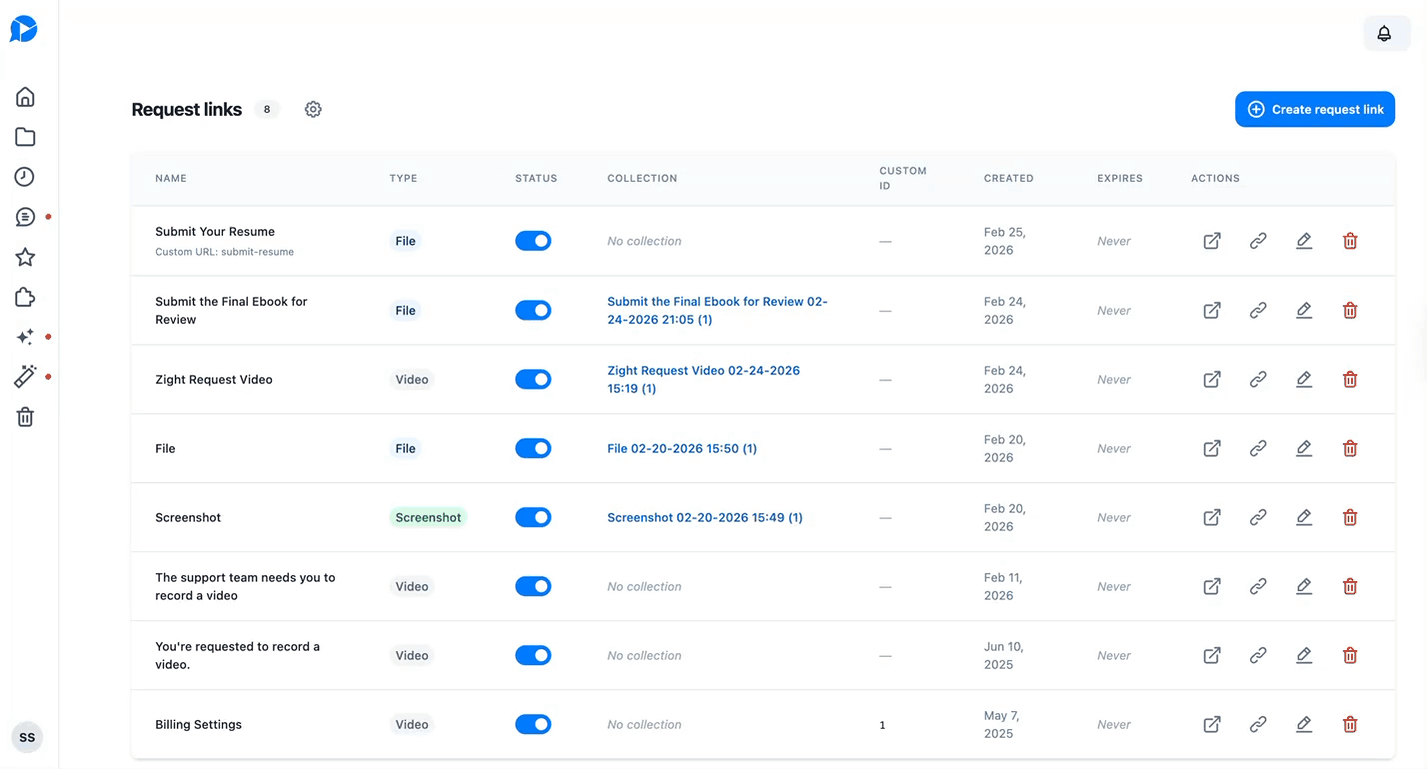Click the NAME column header
The height and width of the screenshot is (769, 1427).
[171, 178]
